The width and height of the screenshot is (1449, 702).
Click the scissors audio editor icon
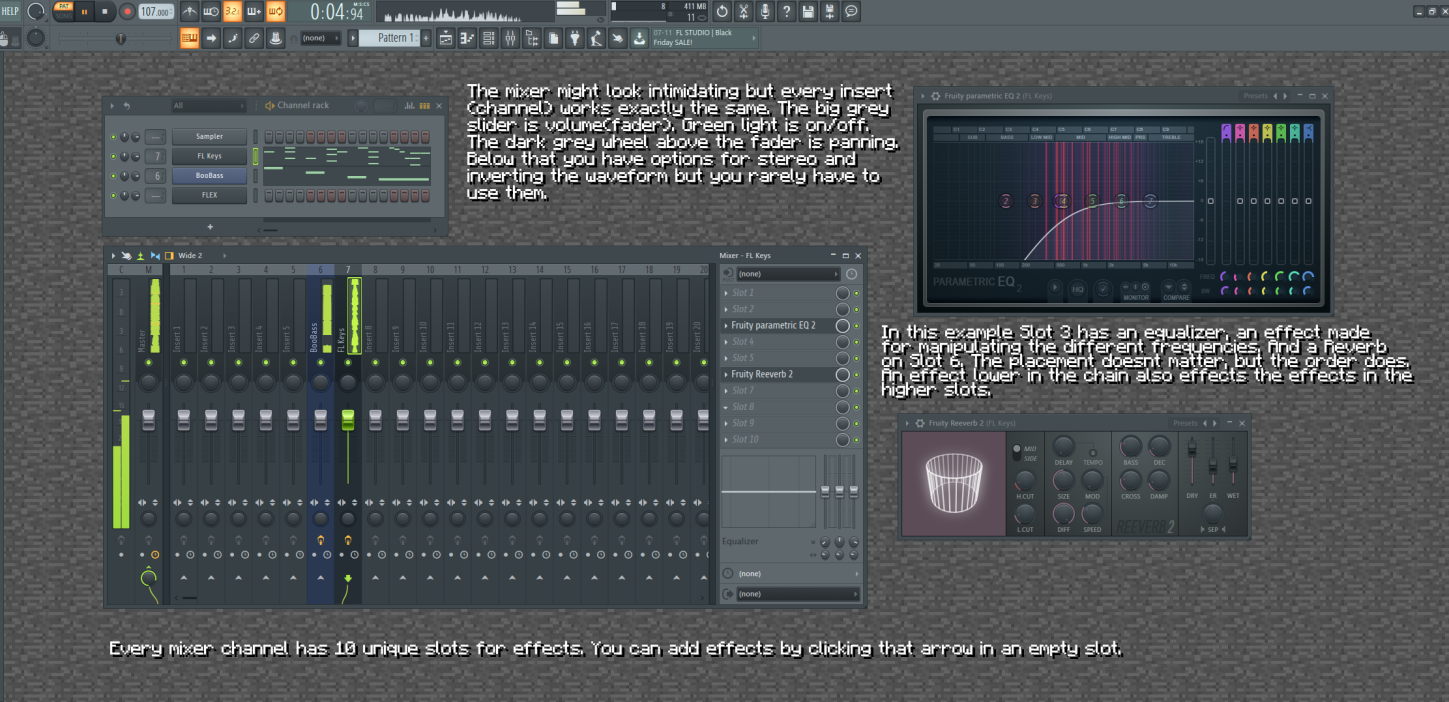coord(744,11)
